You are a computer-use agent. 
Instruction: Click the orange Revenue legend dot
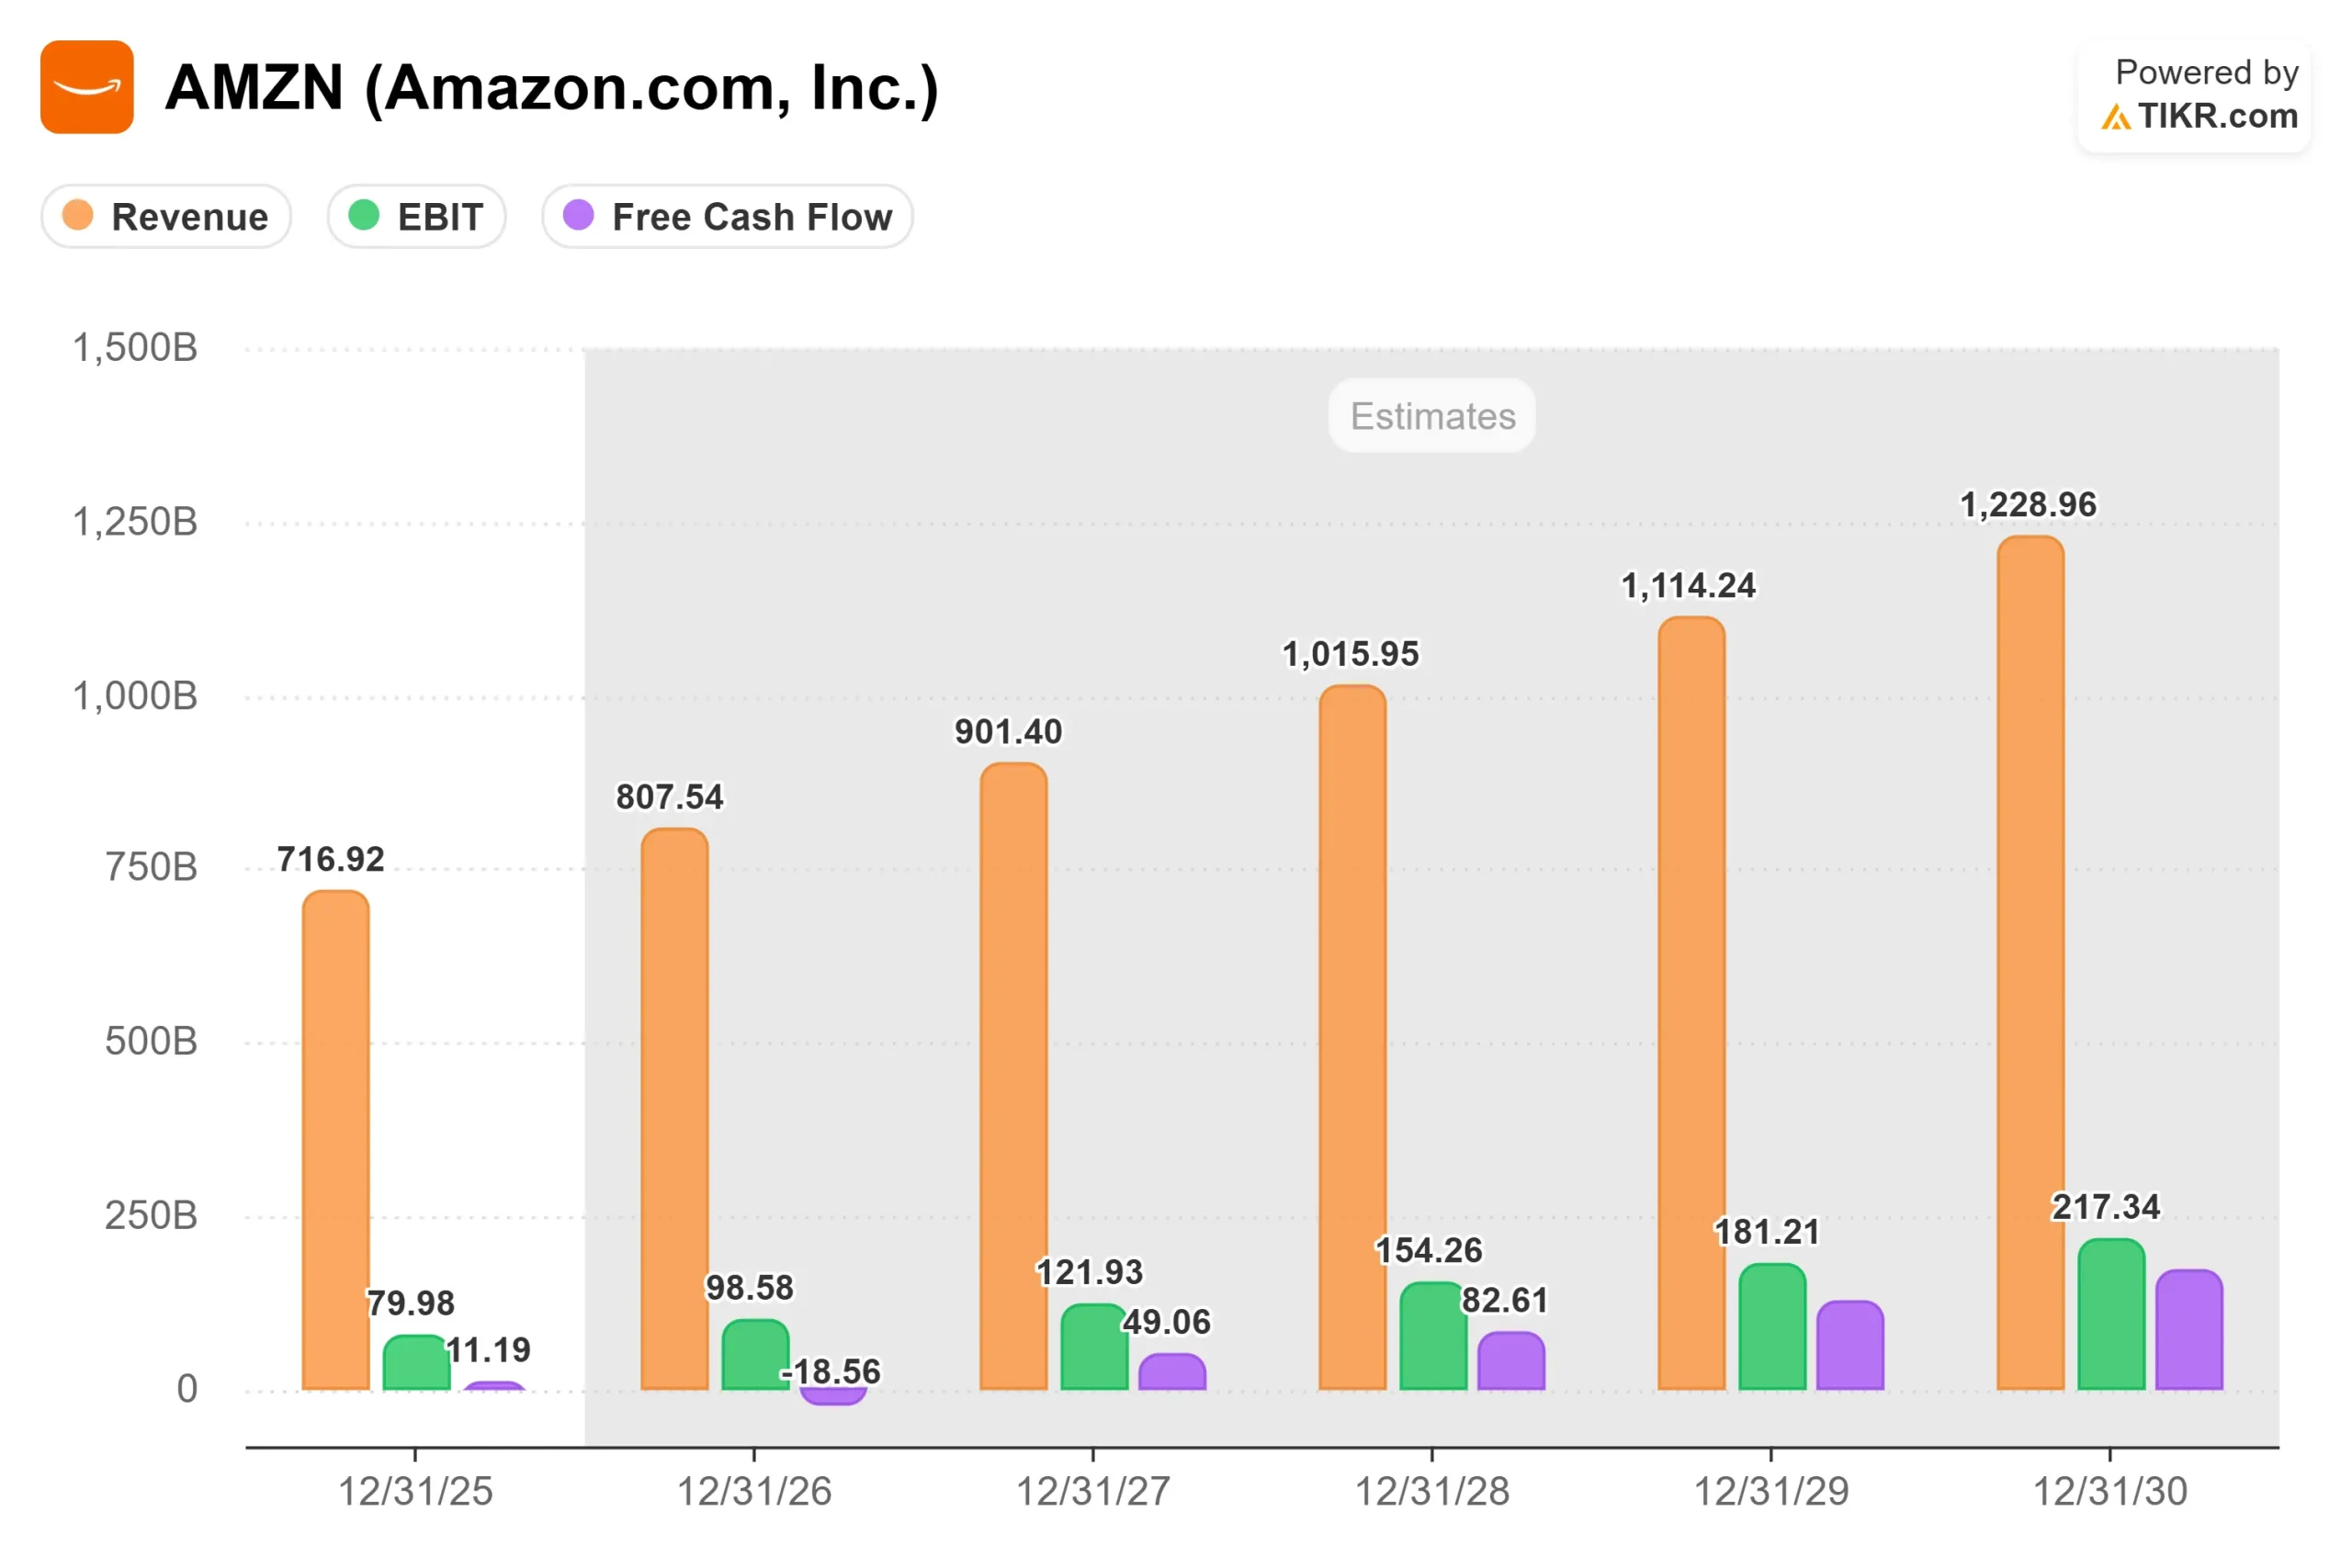[x=78, y=215]
